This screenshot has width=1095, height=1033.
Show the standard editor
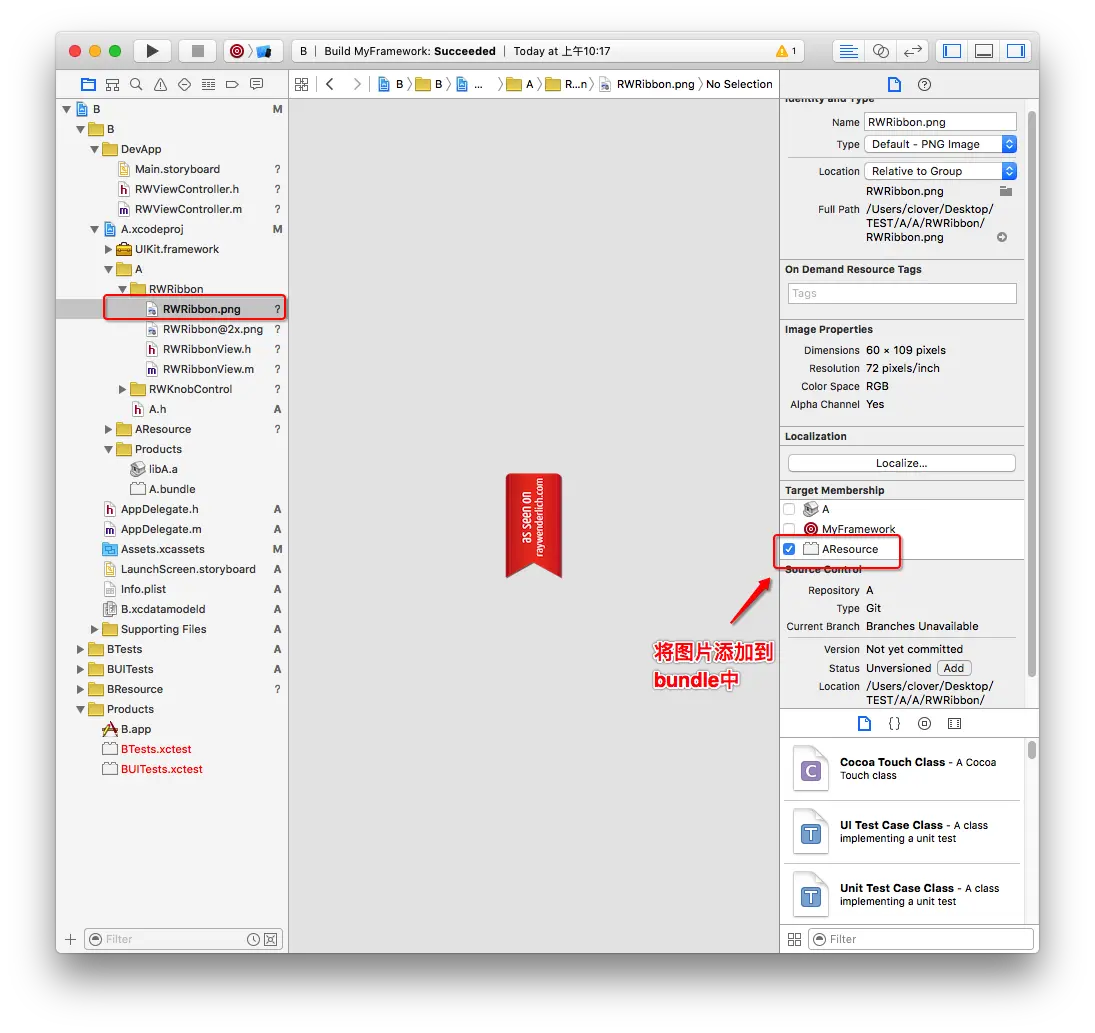[x=848, y=51]
